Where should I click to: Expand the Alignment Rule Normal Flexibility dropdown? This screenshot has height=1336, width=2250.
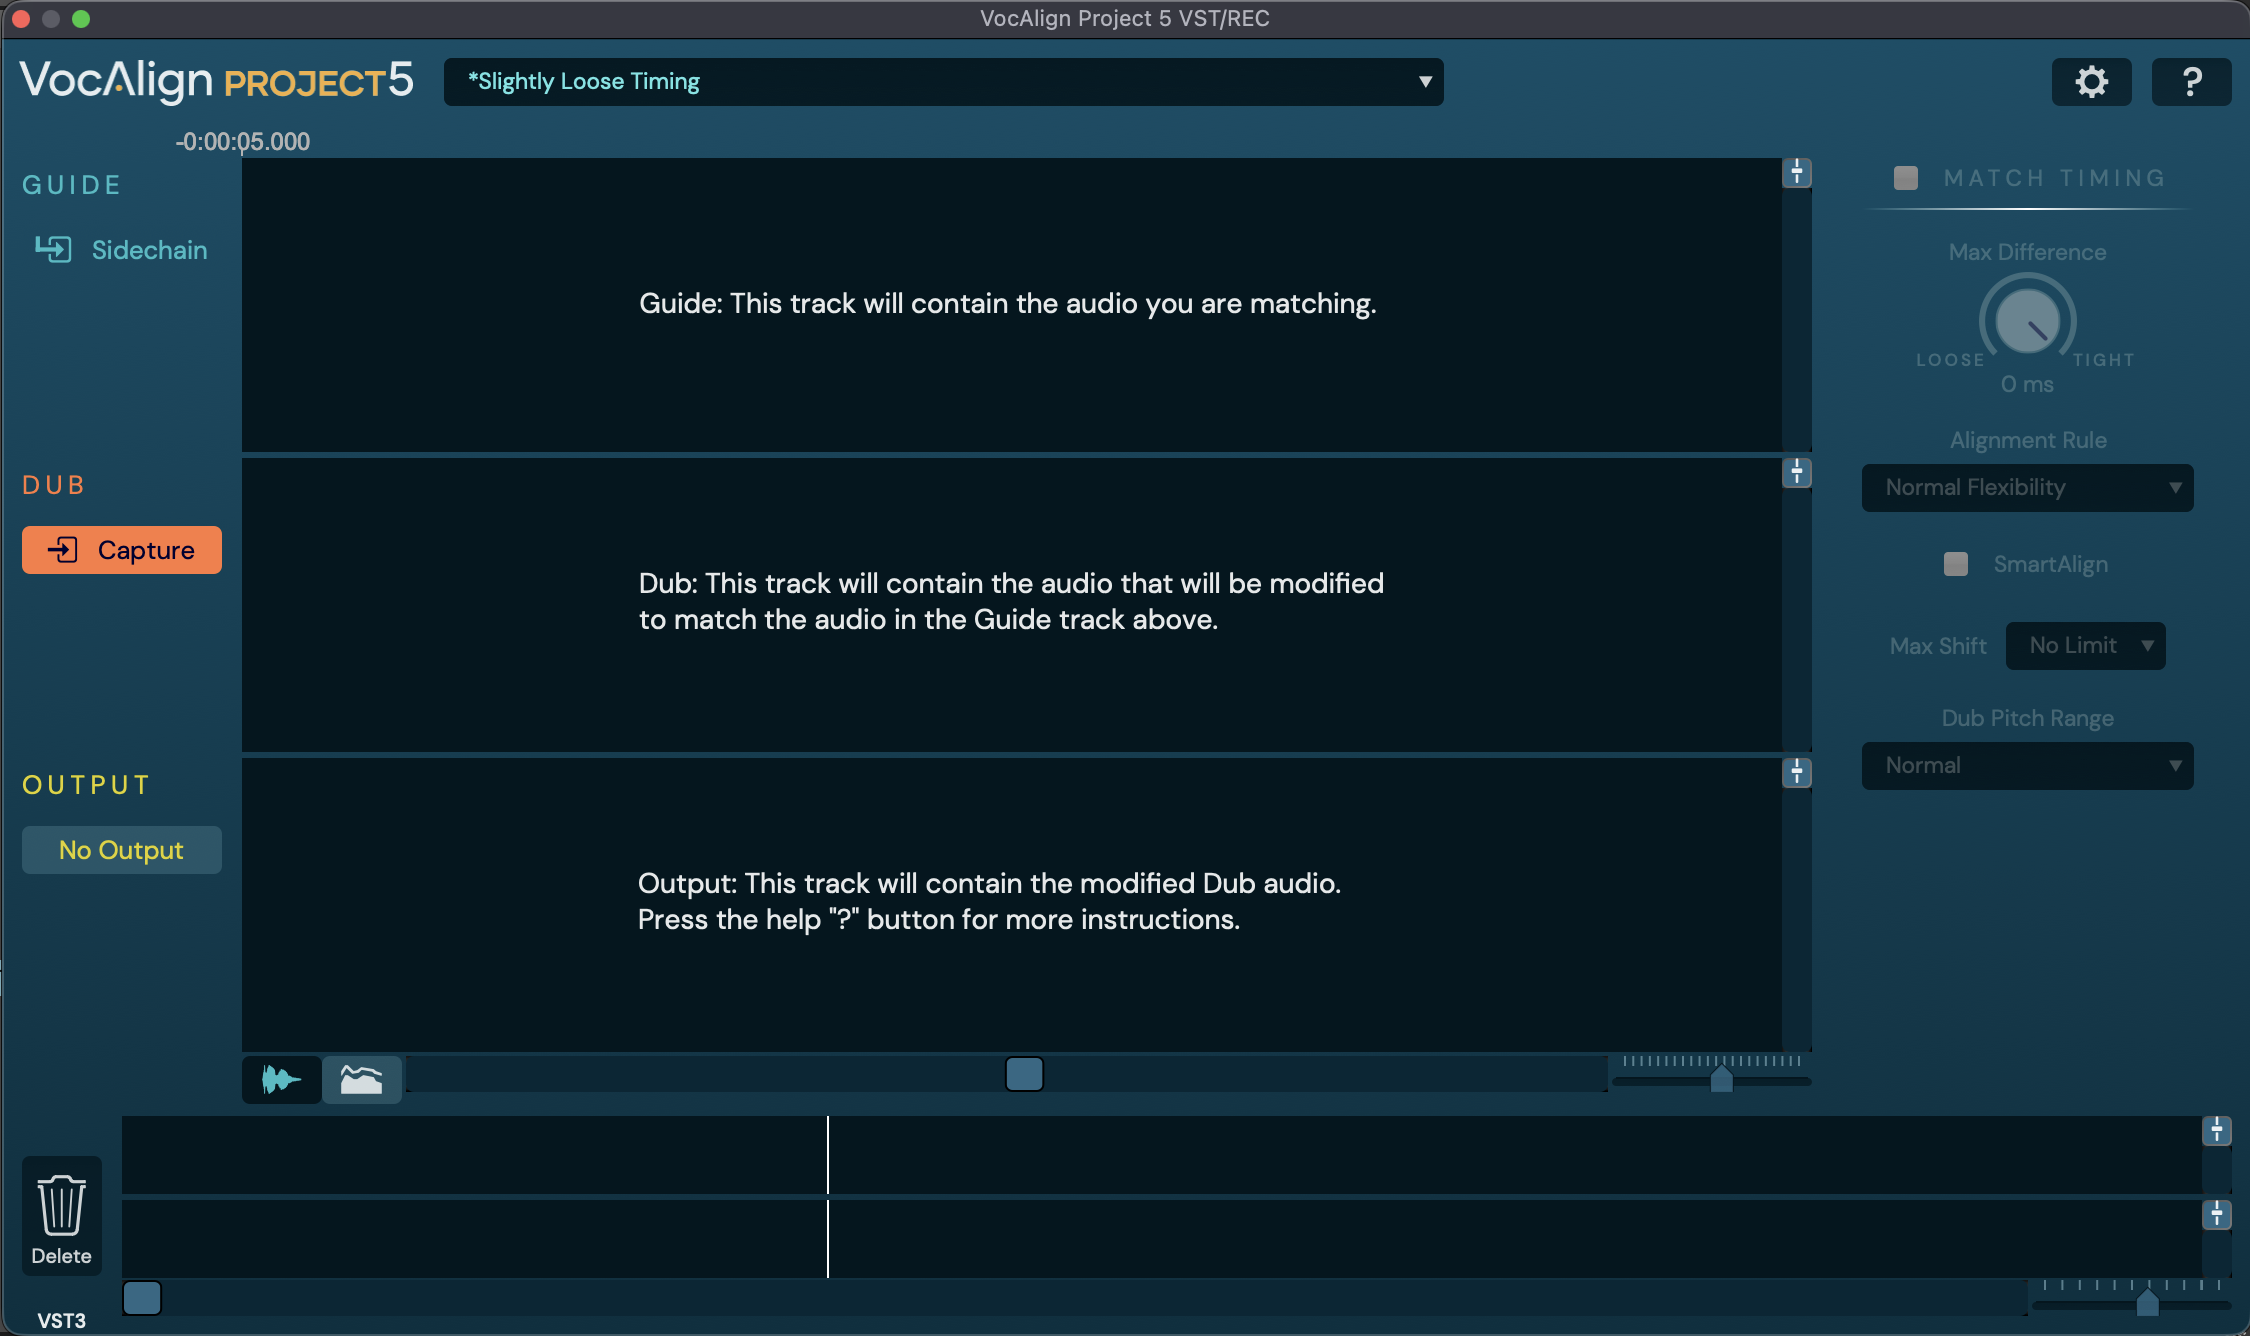[2027, 488]
